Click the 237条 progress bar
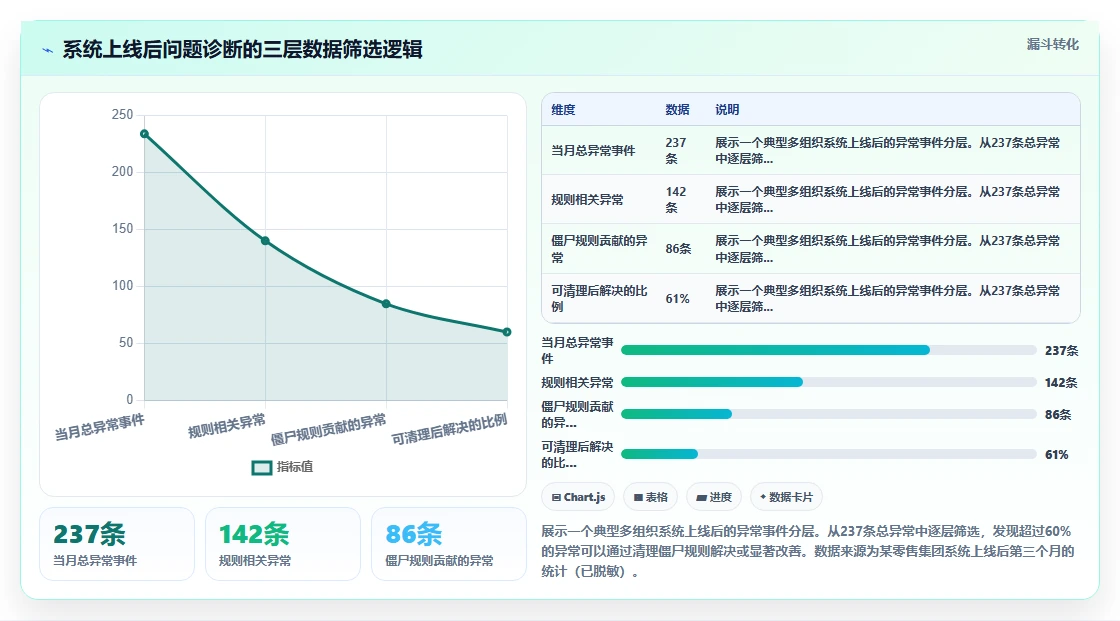This screenshot has width=1120, height=621. tap(829, 350)
